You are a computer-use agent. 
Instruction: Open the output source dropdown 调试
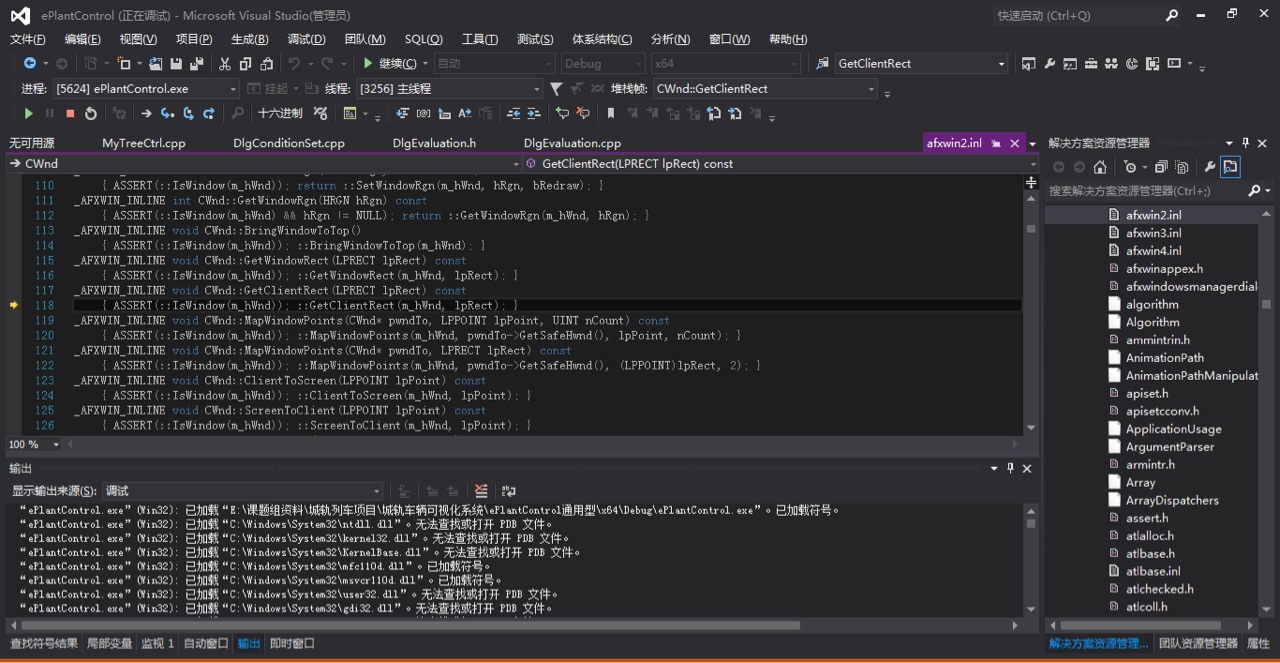click(x=242, y=491)
